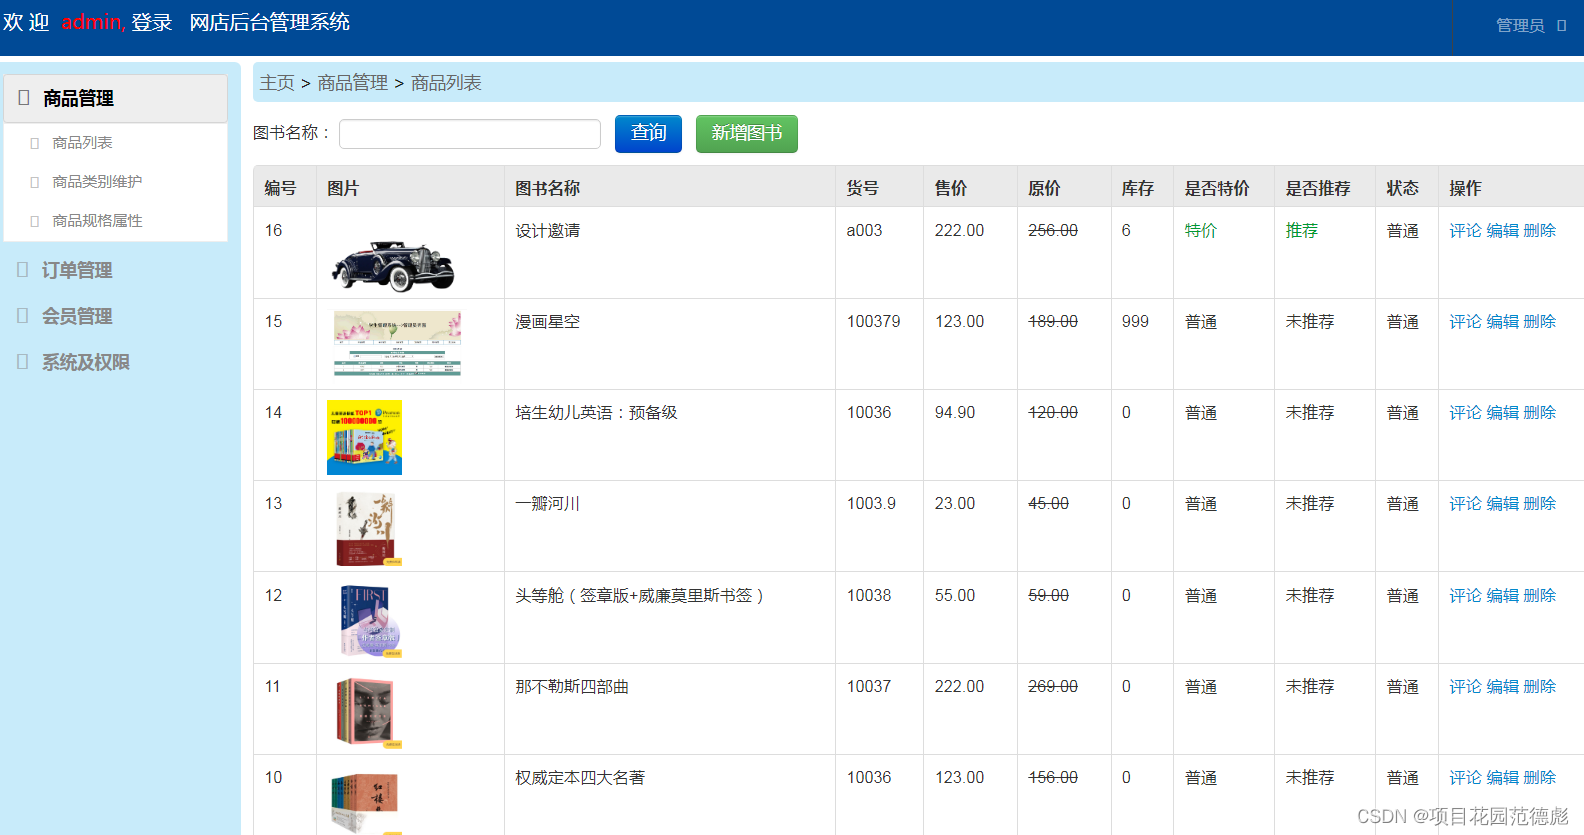Click the green 特价 label for 设计邀请
The width and height of the screenshot is (1584, 835).
(x=1201, y=231)
